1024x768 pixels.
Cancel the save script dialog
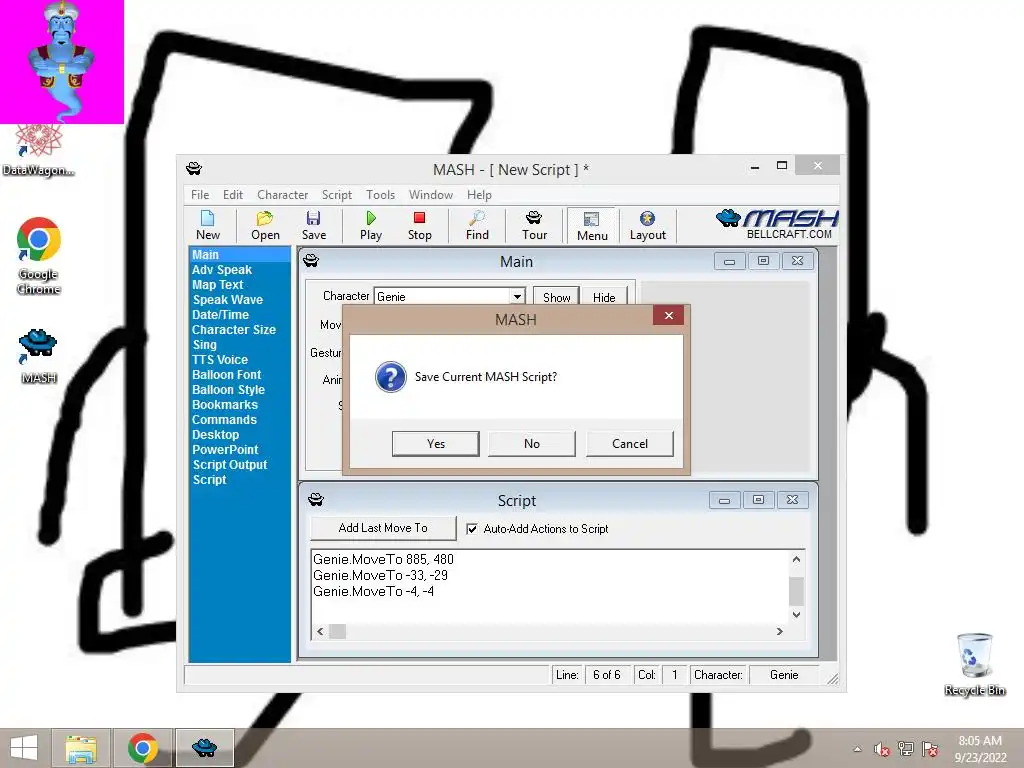(630, 443)
